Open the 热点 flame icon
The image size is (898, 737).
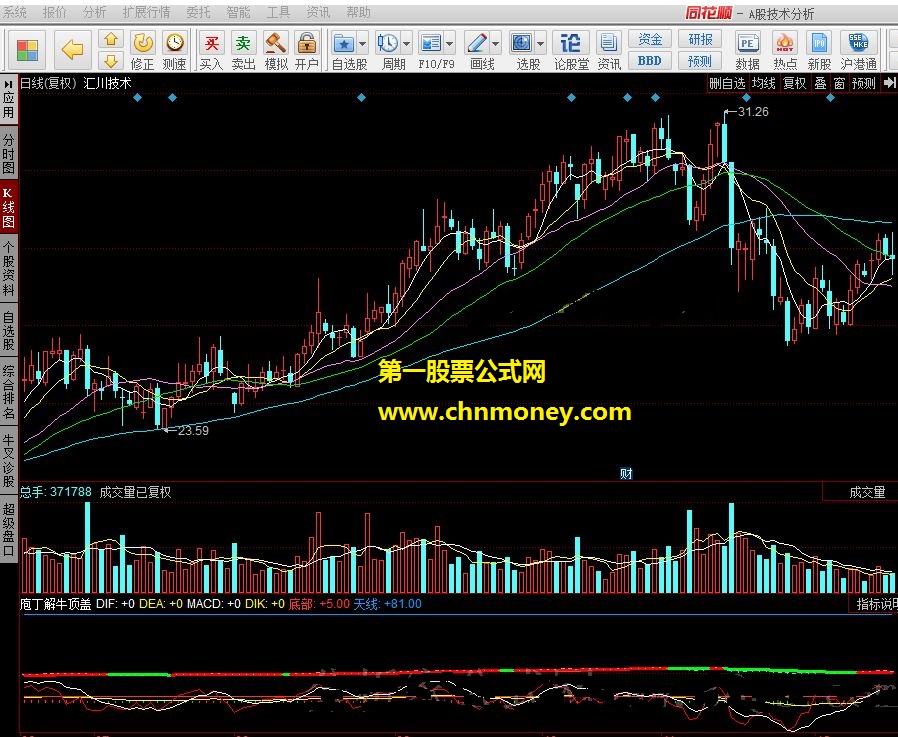point(785,44)
